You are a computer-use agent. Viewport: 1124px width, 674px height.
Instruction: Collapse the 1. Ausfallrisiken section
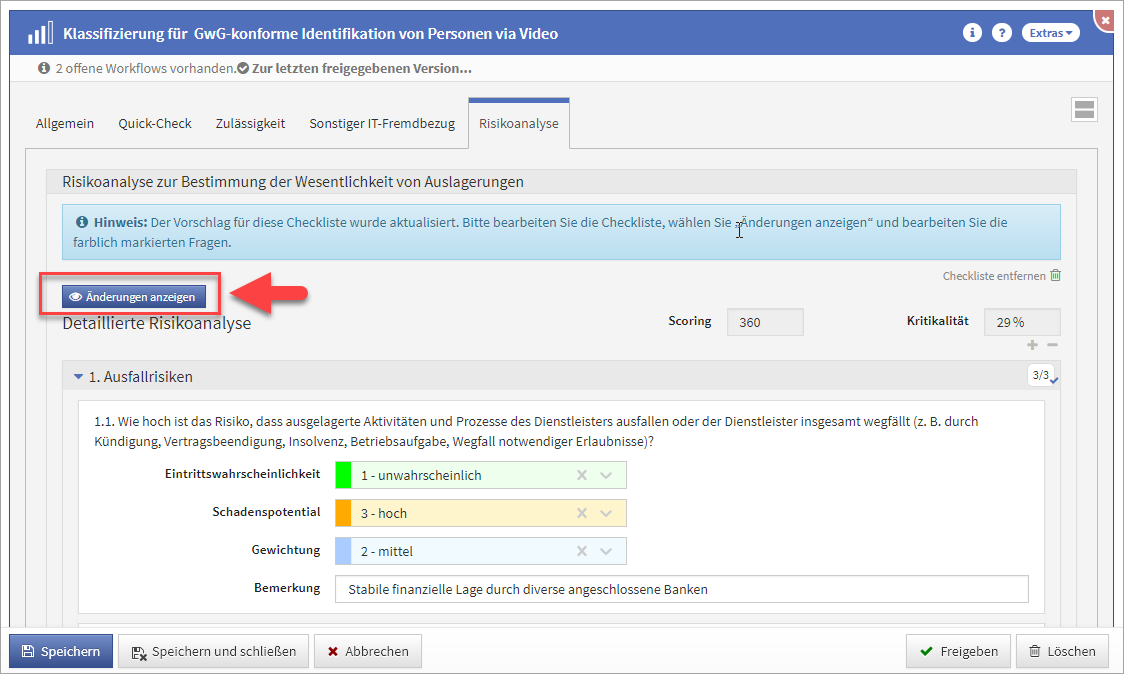pos(79,377)
